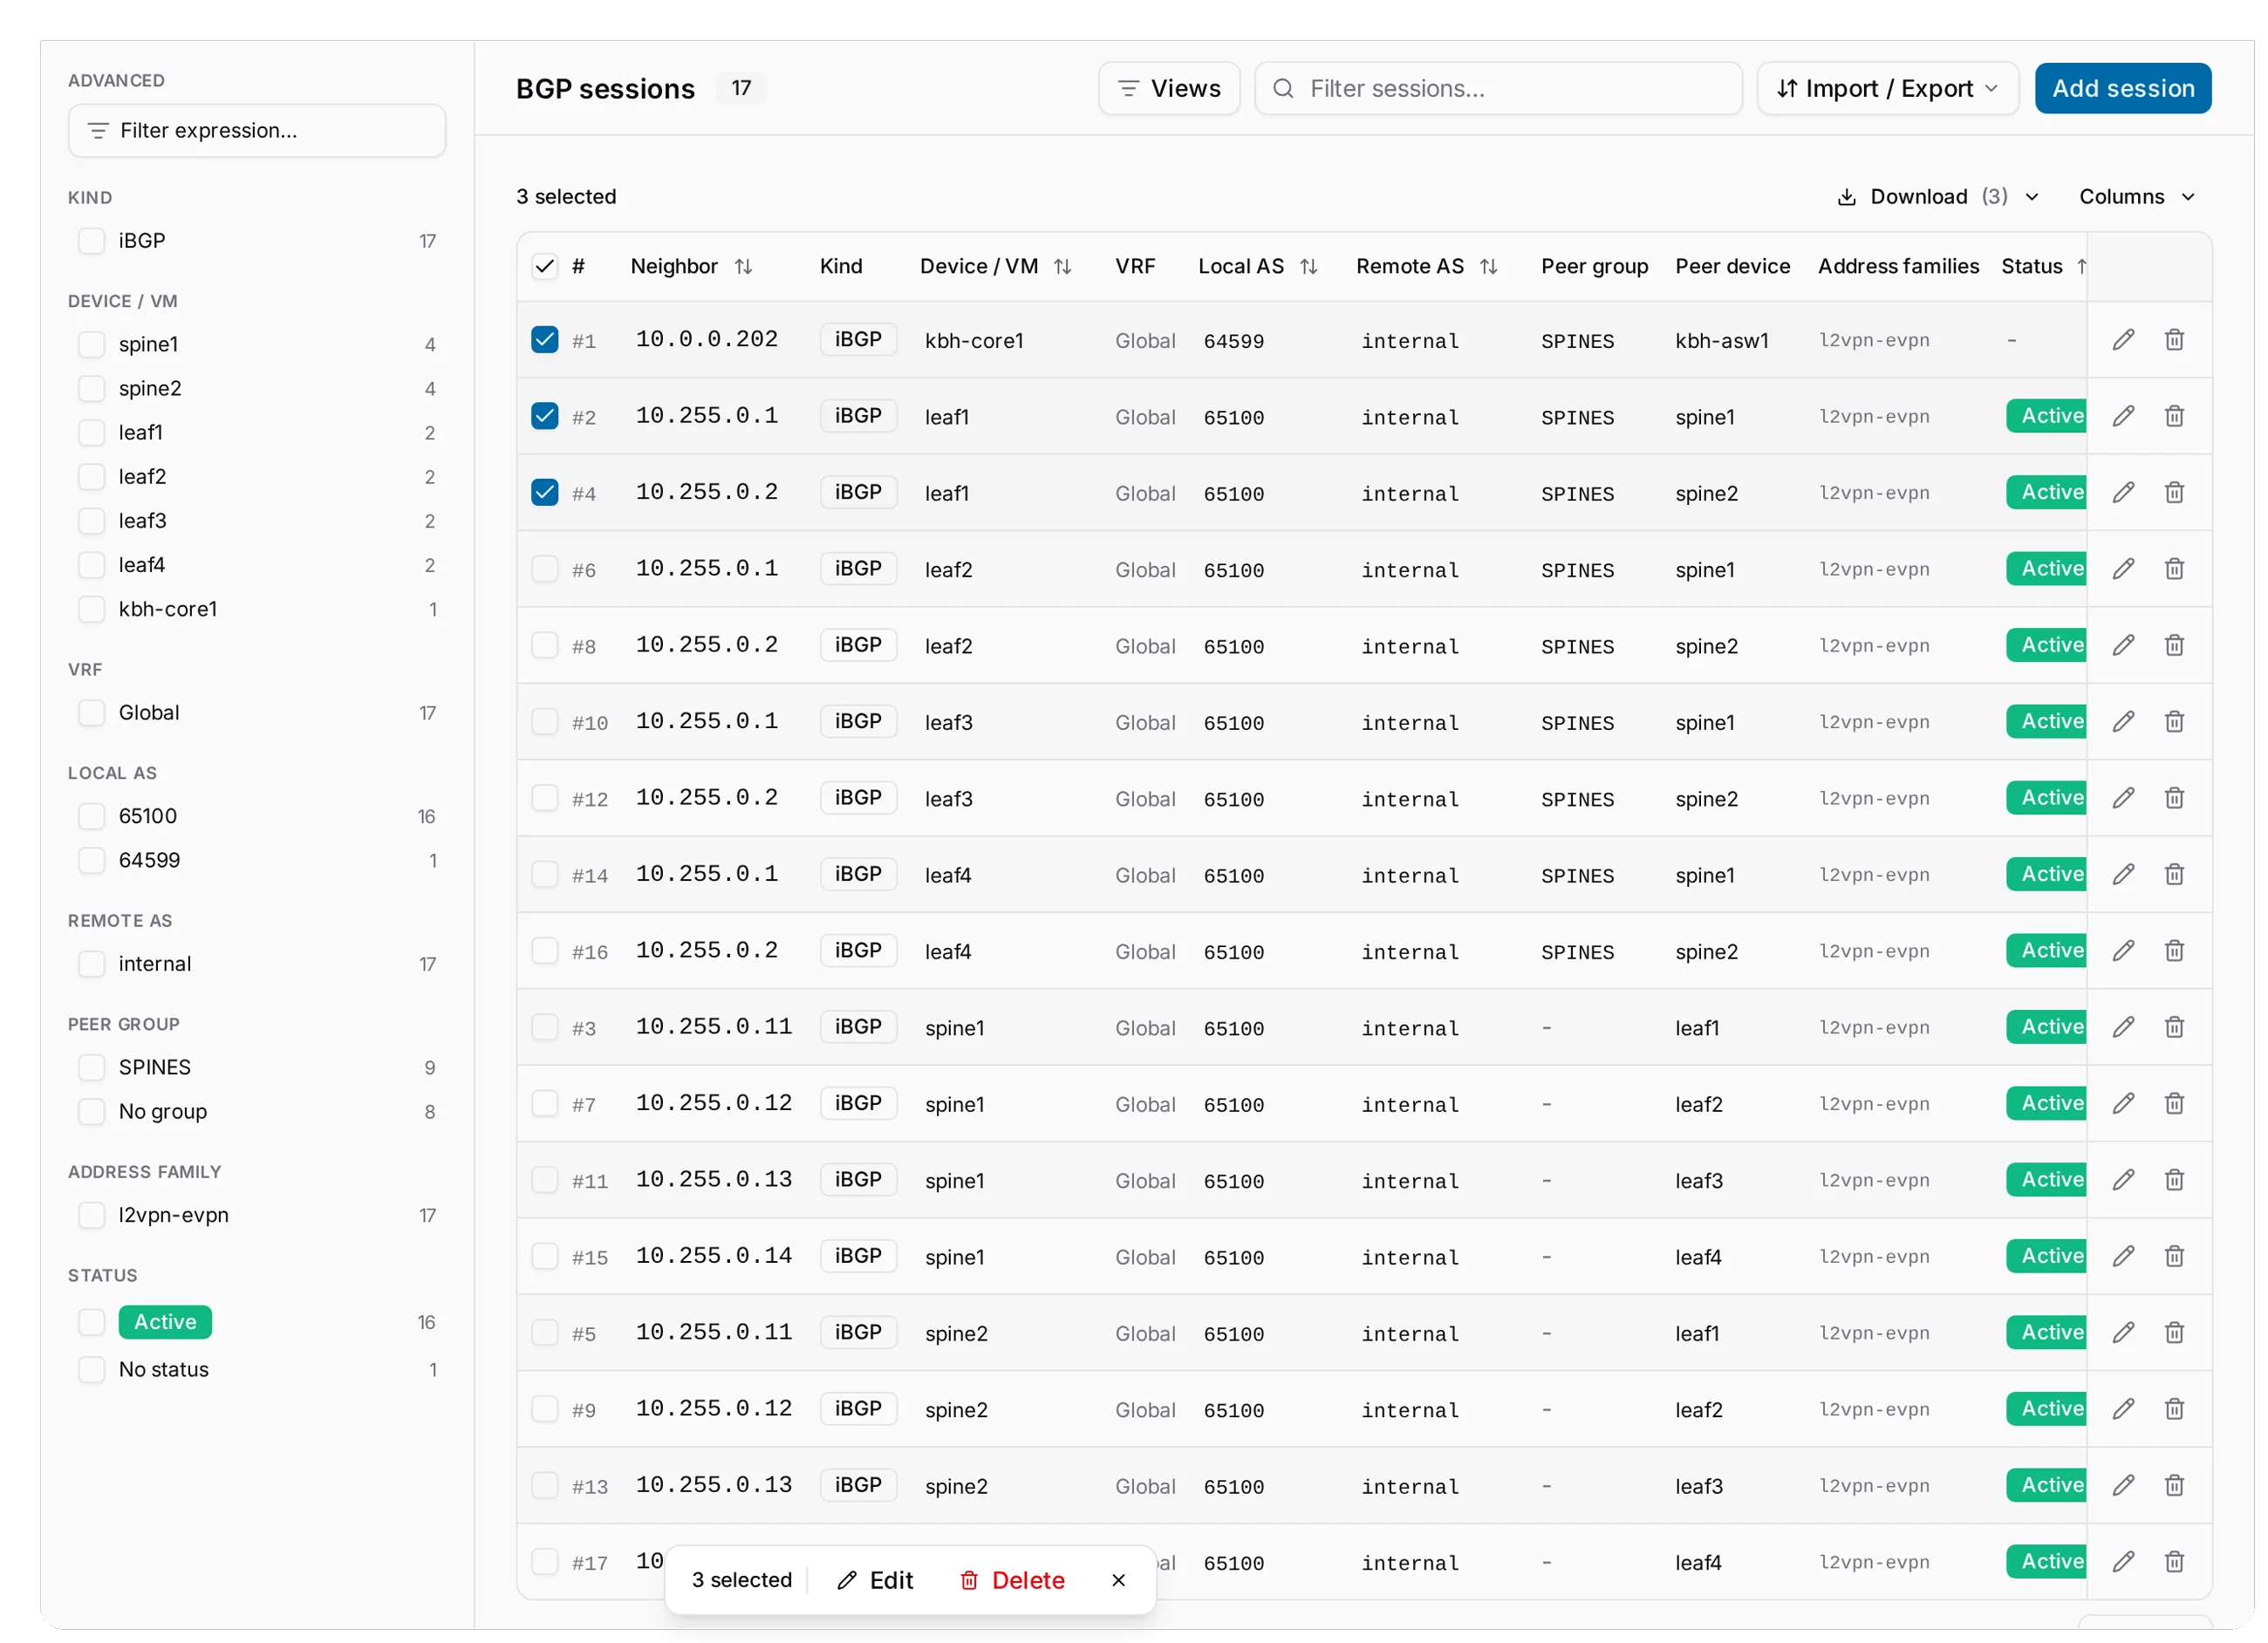Edit session #1 via its pencil icon
This screenshot has width=2268, height=1643.
2123,340
